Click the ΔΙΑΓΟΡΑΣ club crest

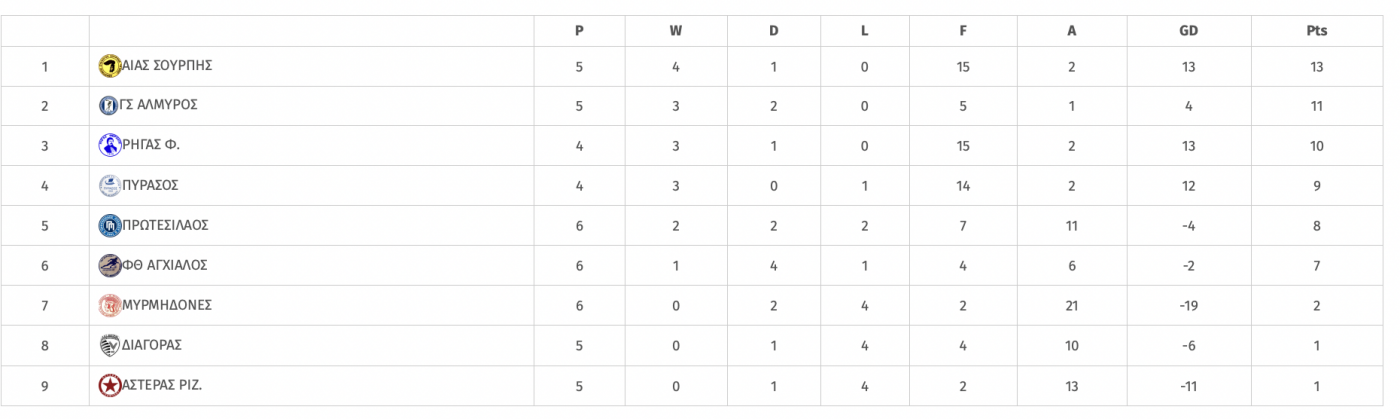click(x=109, y=346)
